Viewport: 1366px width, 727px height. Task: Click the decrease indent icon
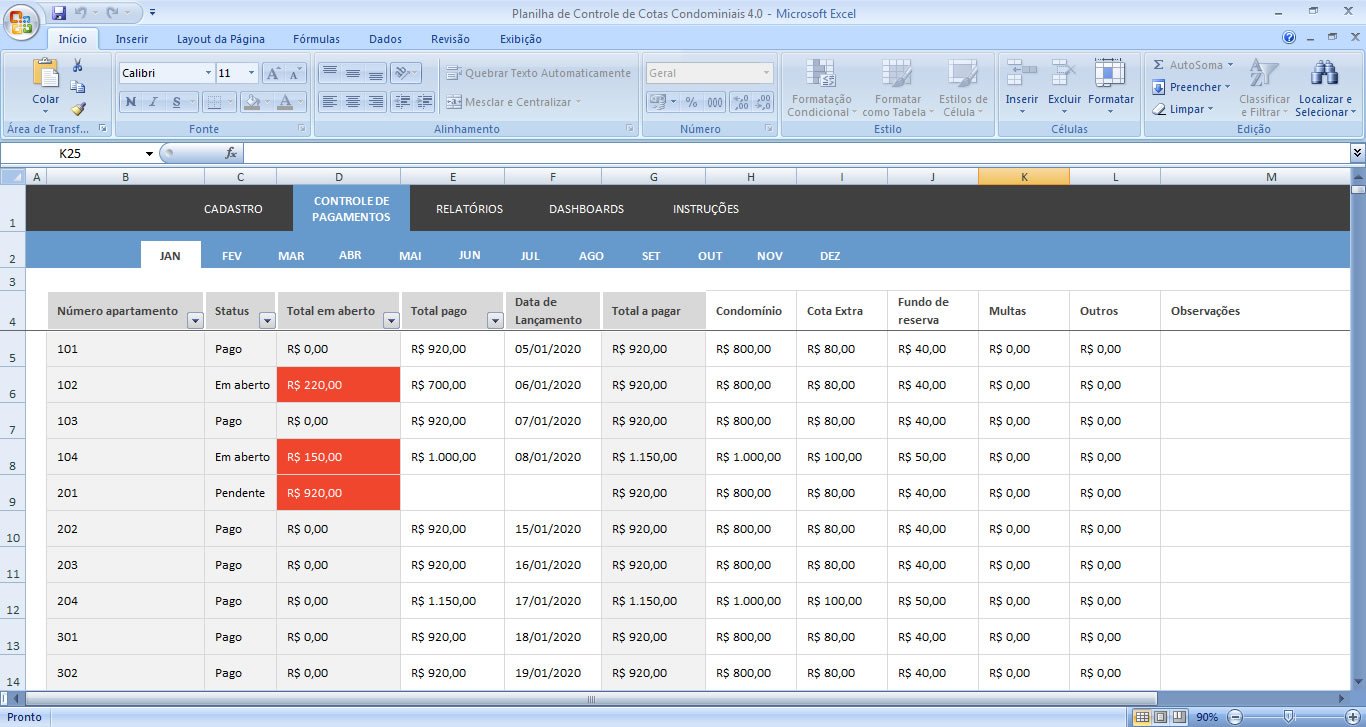point(402,102)
